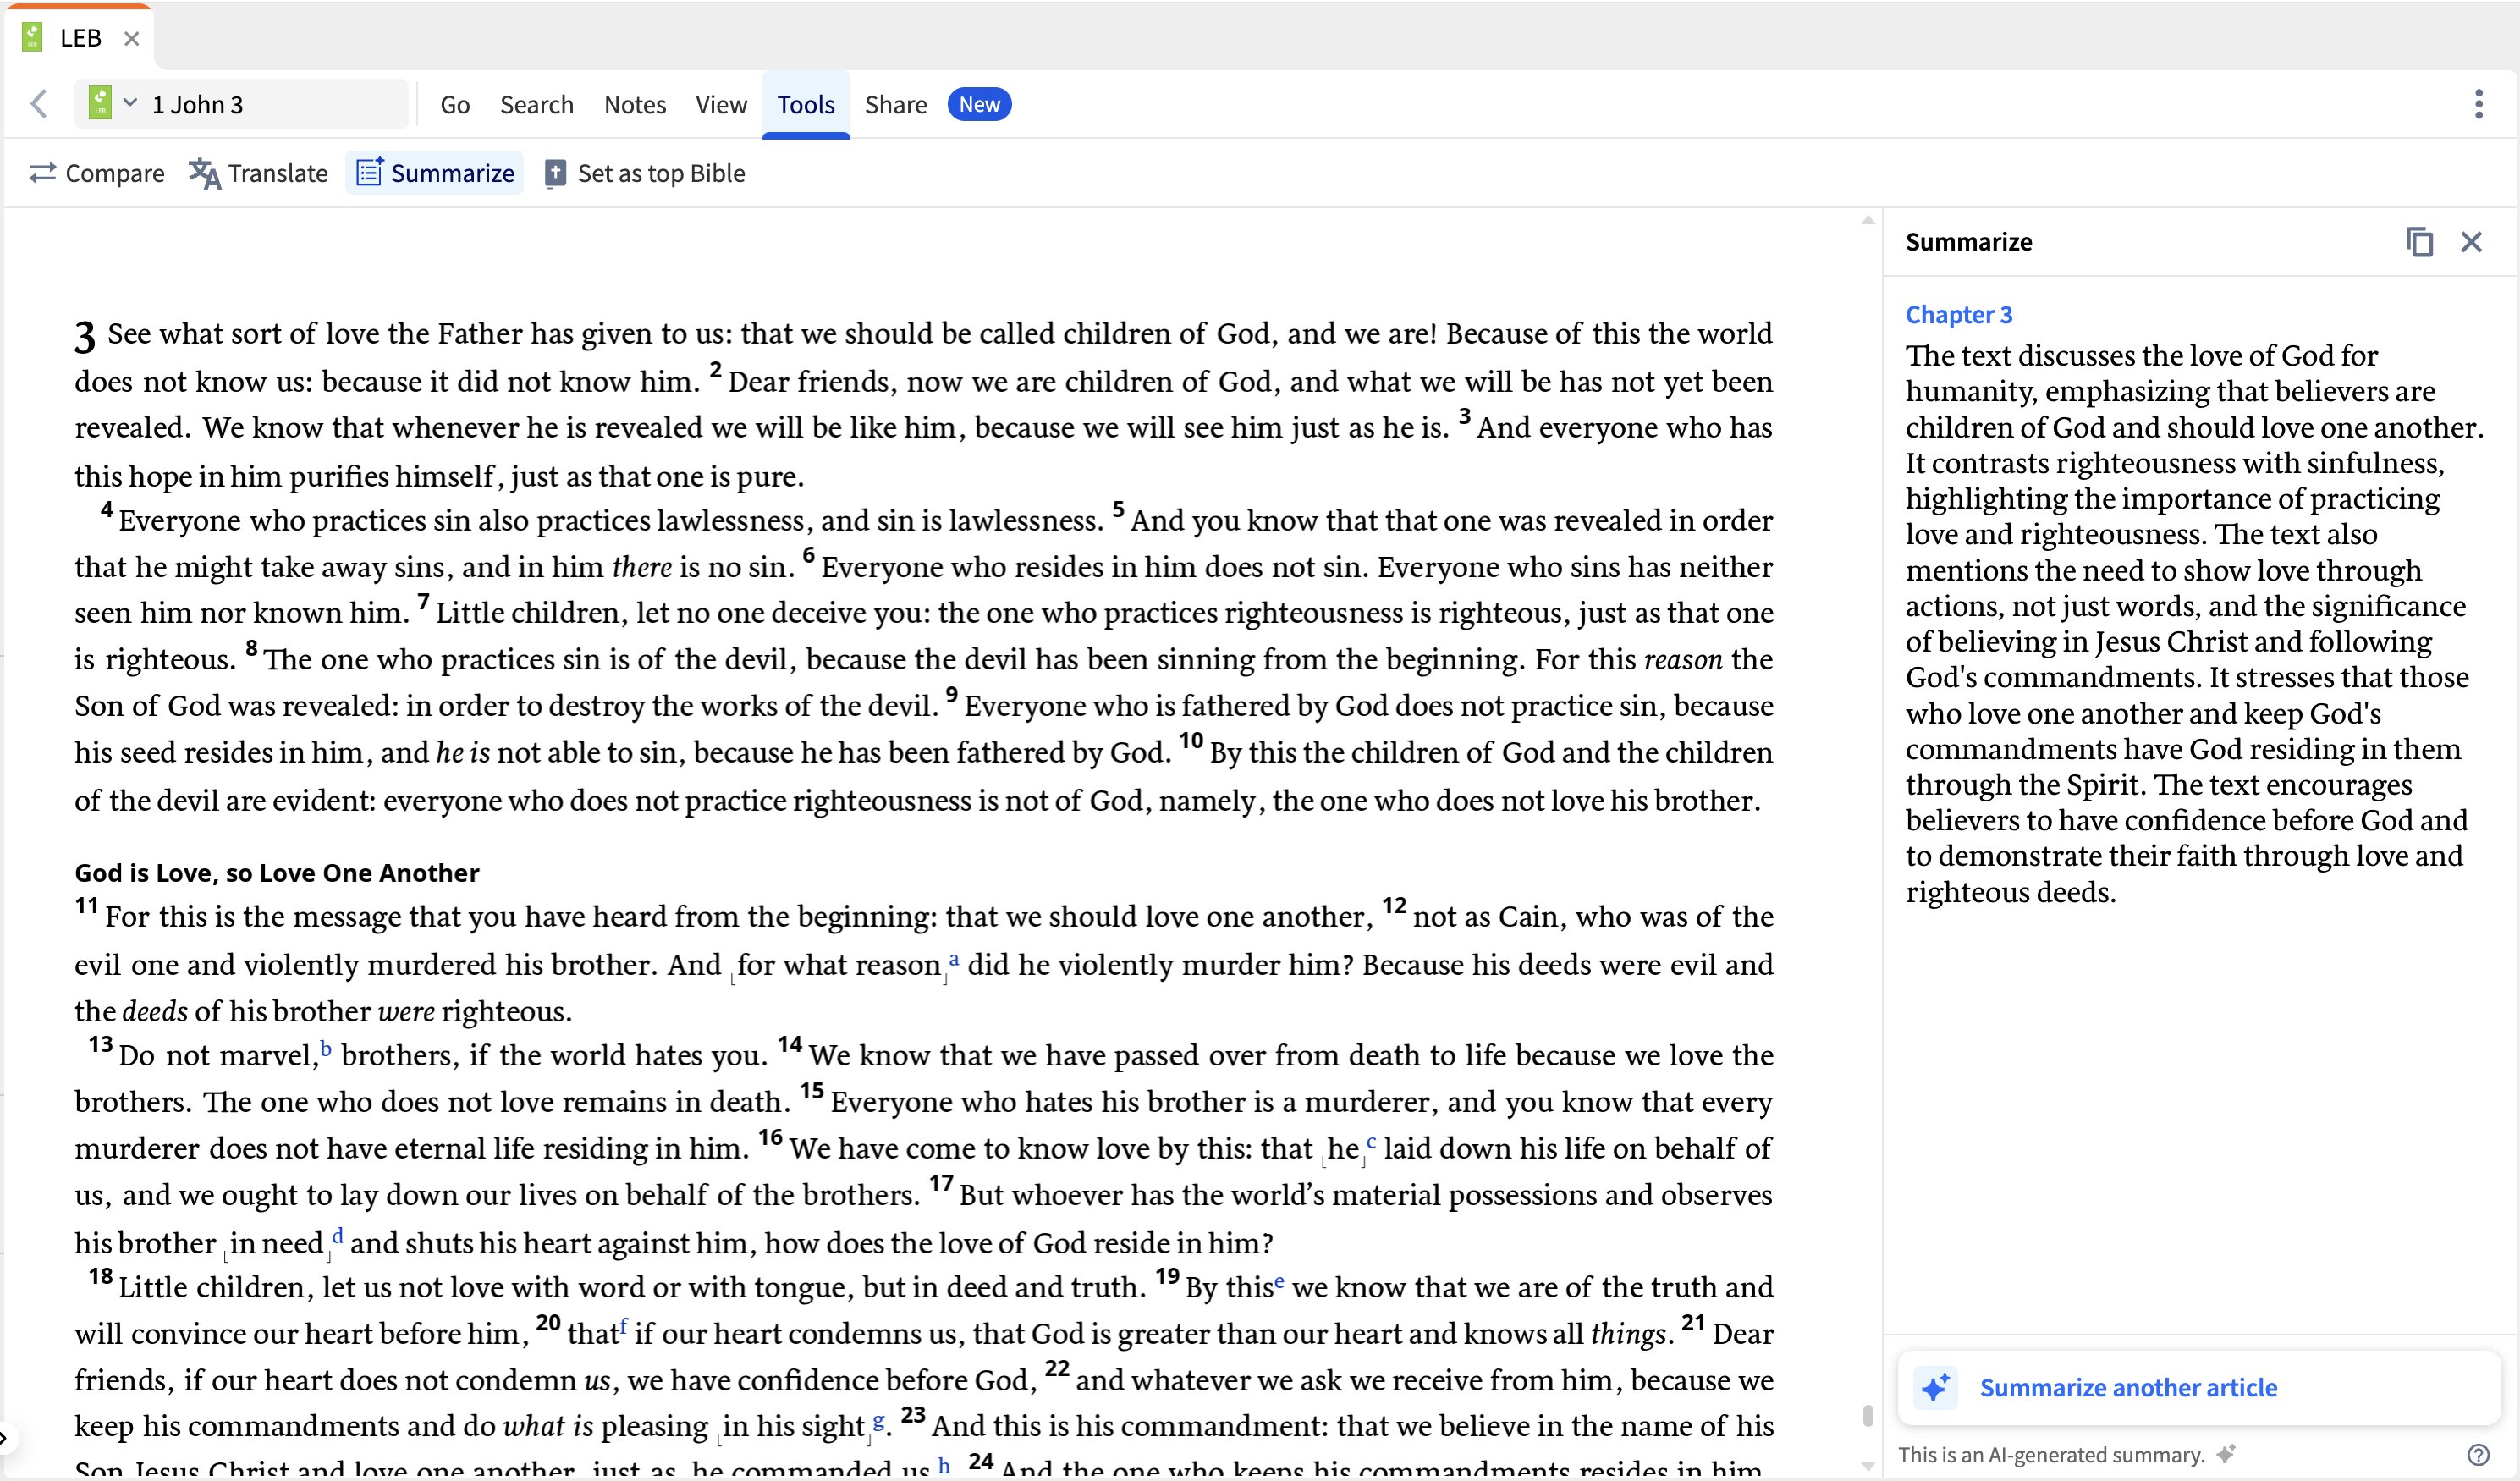Click the Summarize panel title
Screen dimensions: 2520x1481
point(1968,242)
